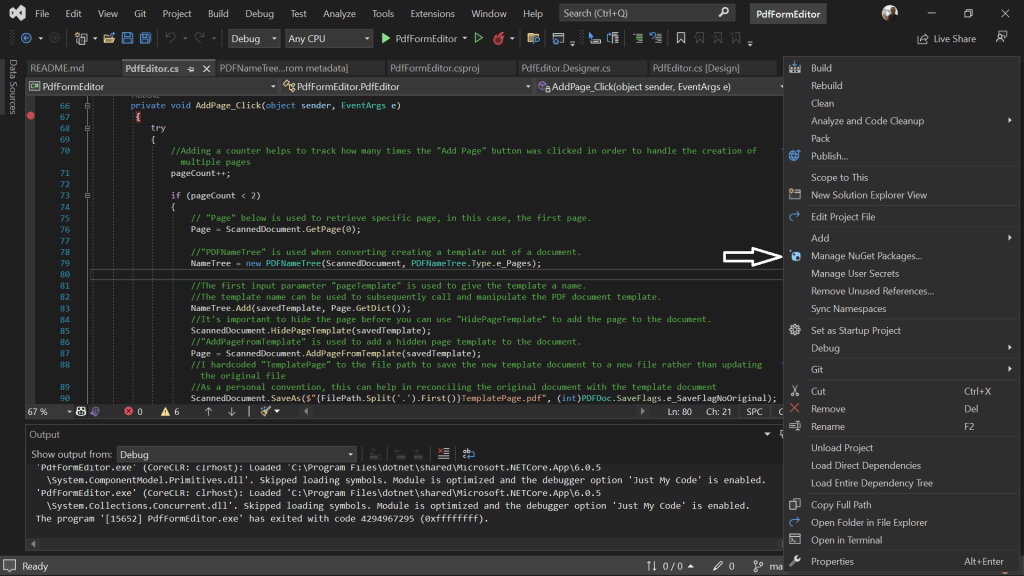Open the AddPage_Click member dropdown
Viewport: 1024px width, 576px height.
(x=659, y=86)
